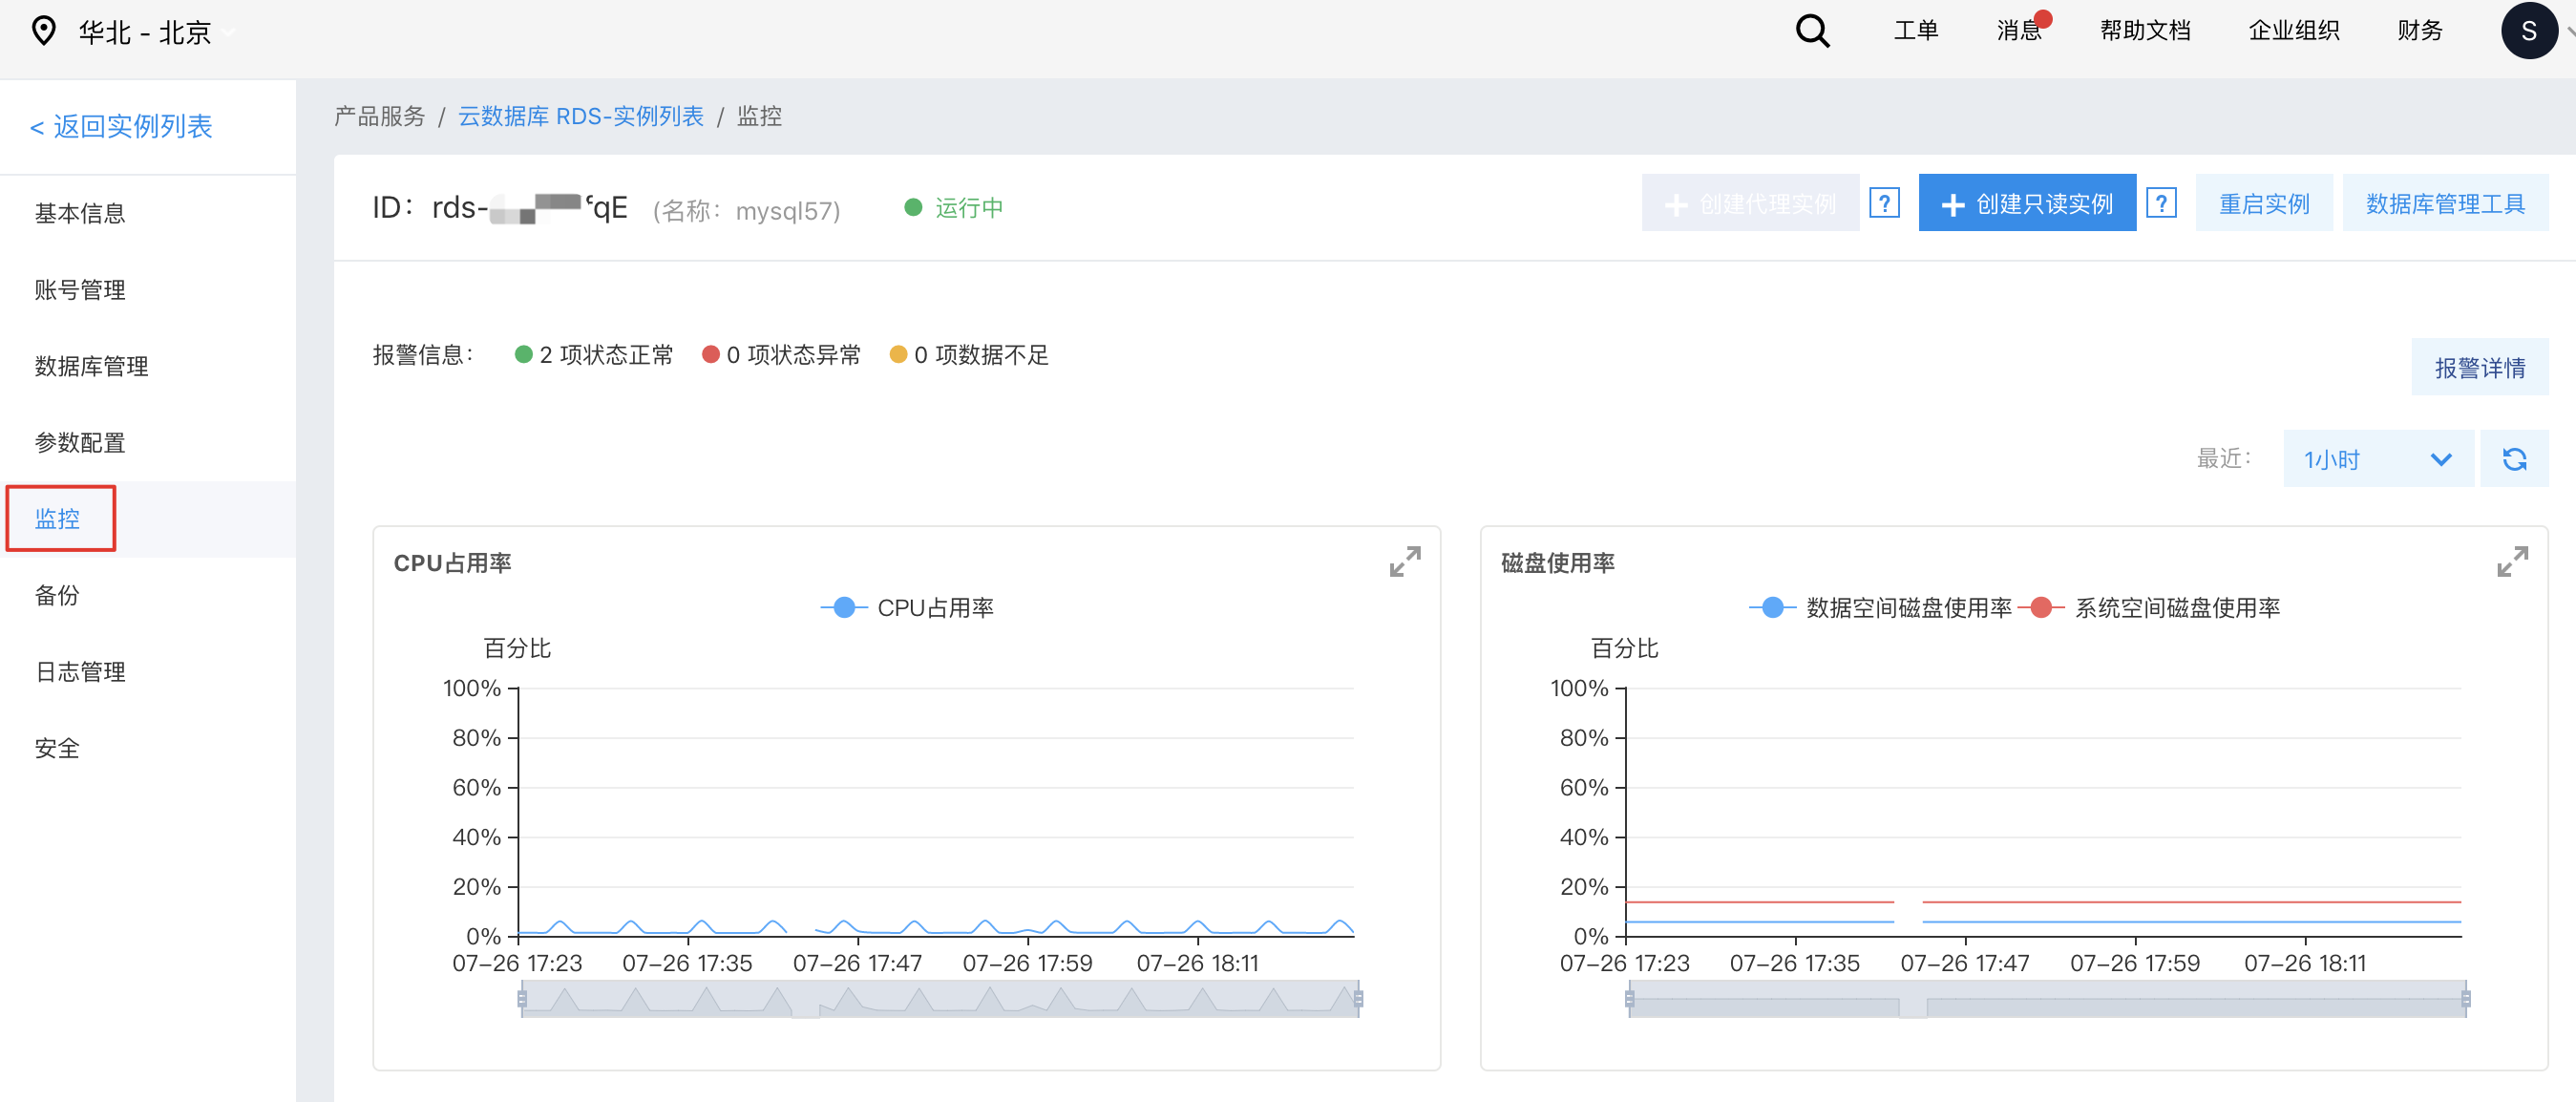This screenshot has height=1102, width=2576.
Task: Click the CPU chart's left zoom-slider handle
Action: point(522,998)
